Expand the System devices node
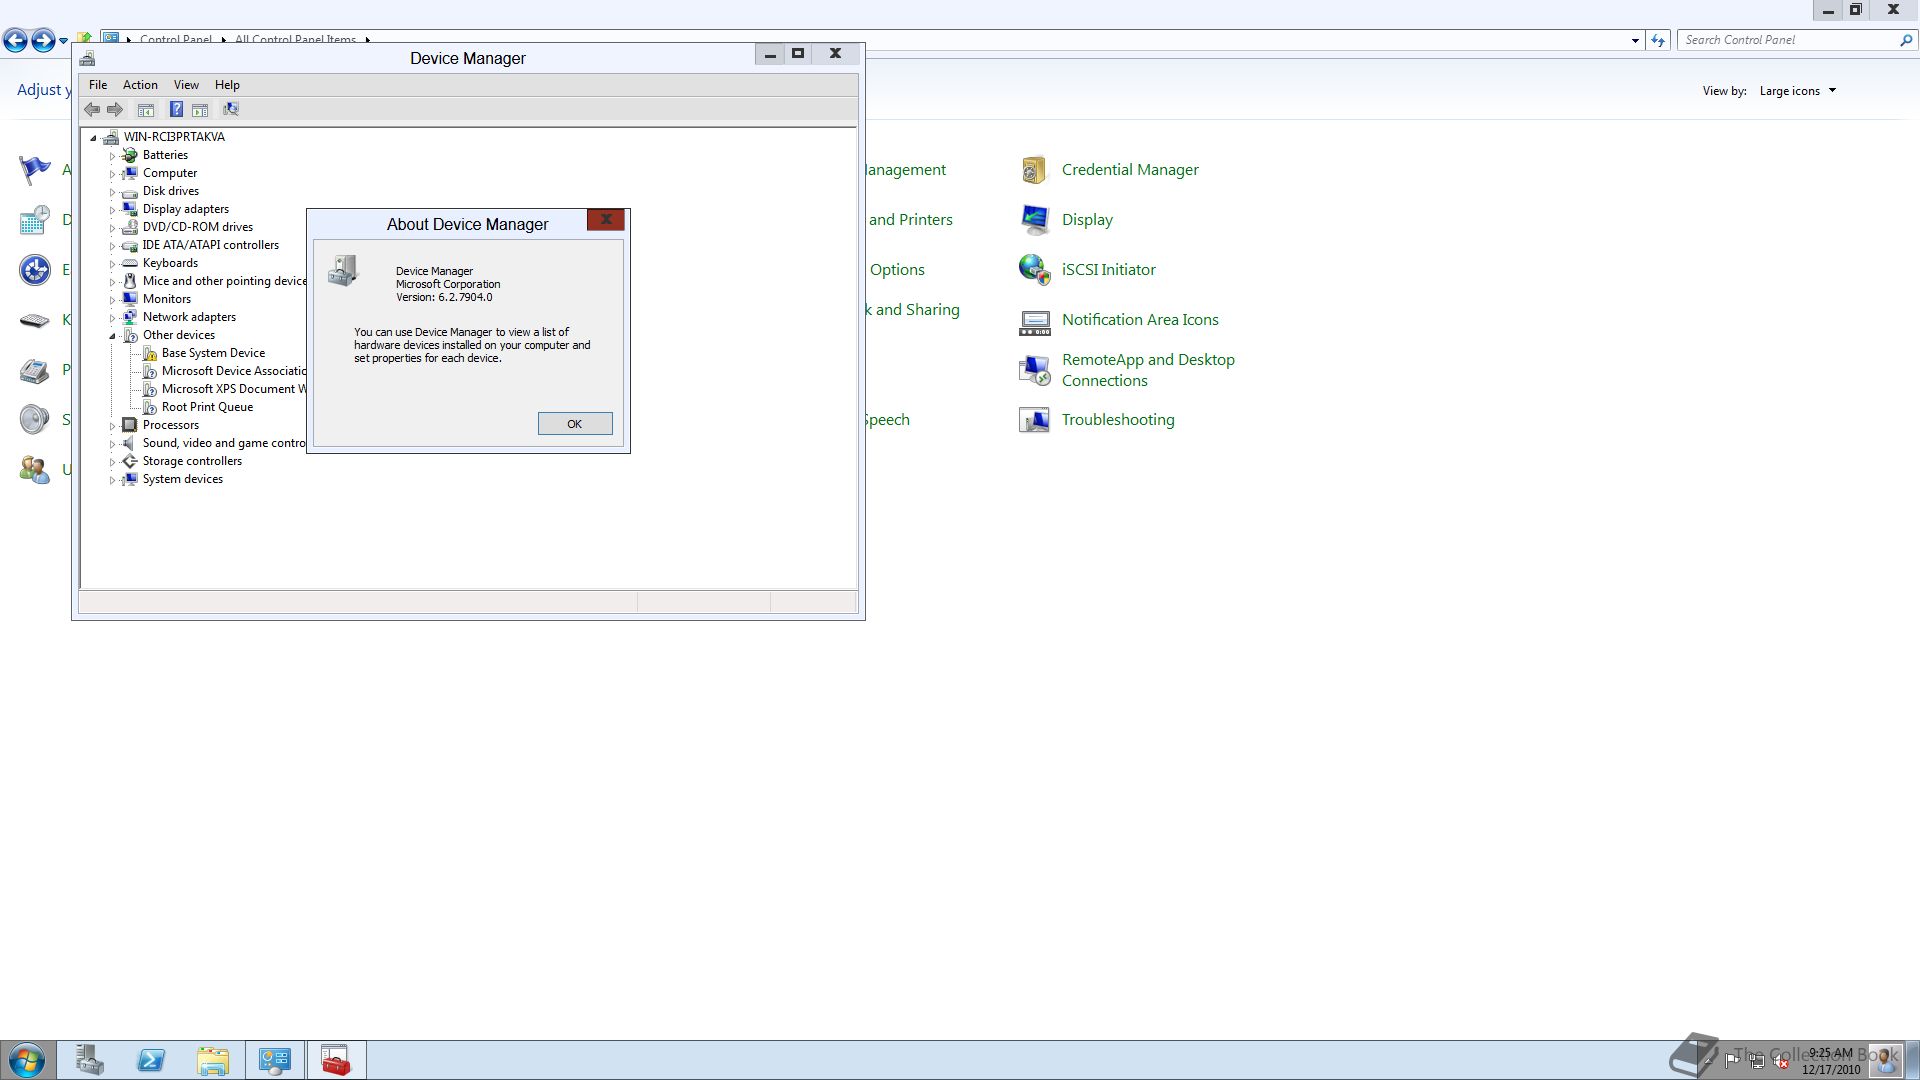The height and width of the screenshot is (1080, 1920). (112, 480)
